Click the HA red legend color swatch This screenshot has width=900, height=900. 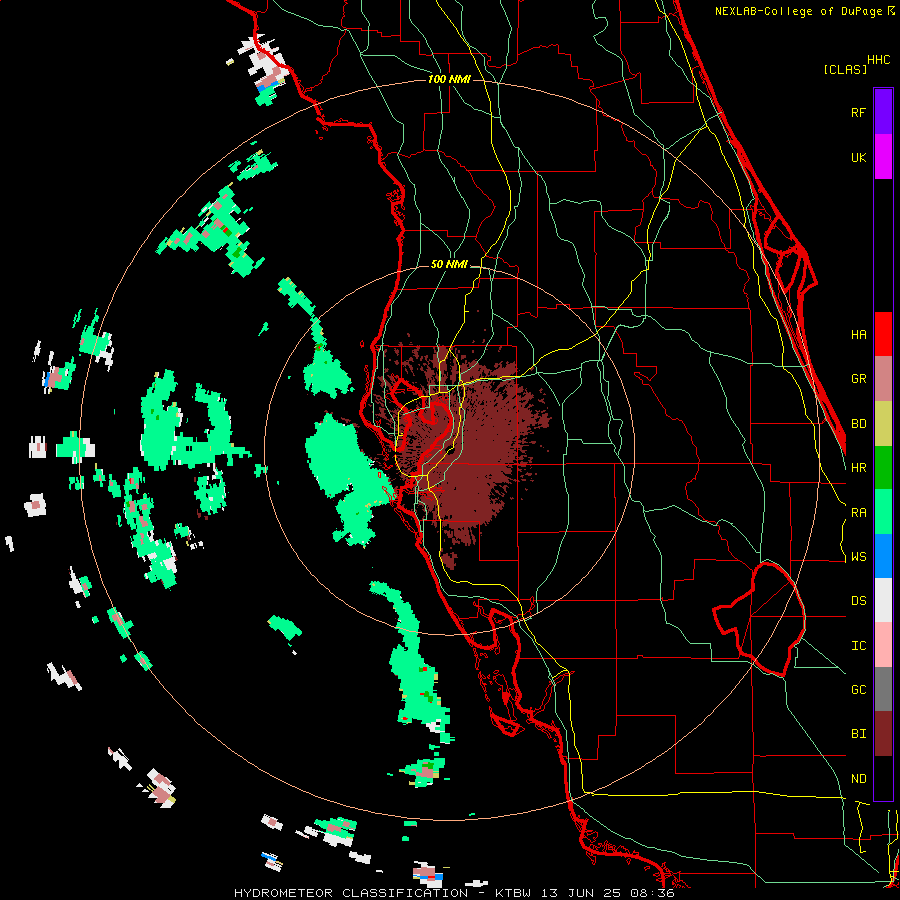[x=883, y=334]
